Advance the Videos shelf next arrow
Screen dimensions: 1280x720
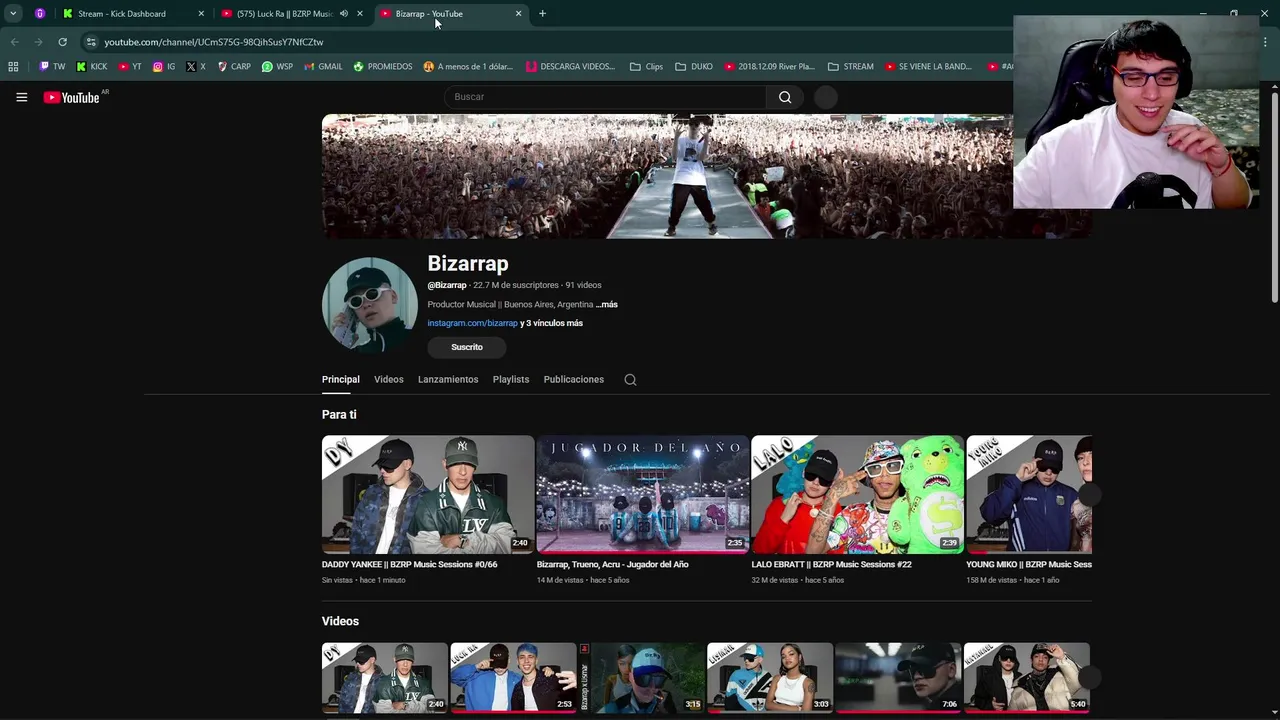pyautogui.click(x=1089, y=677)
